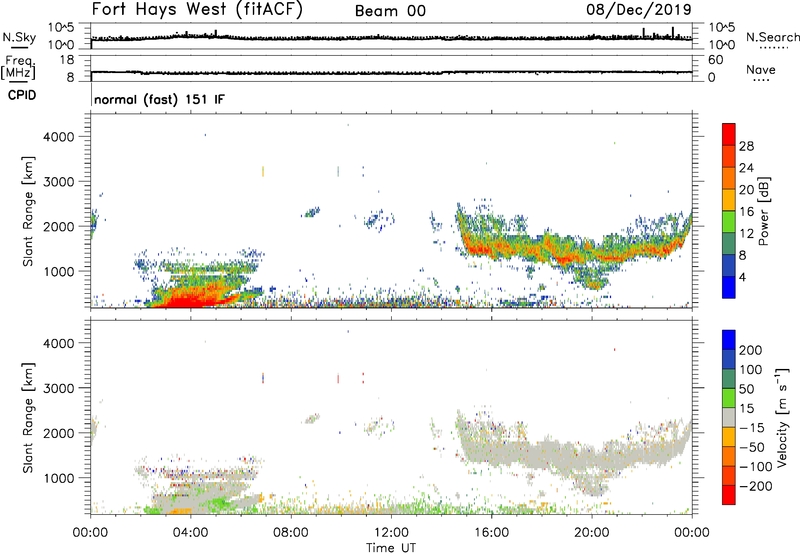Click the "50" velocity colorbar value

pos(747,389)
